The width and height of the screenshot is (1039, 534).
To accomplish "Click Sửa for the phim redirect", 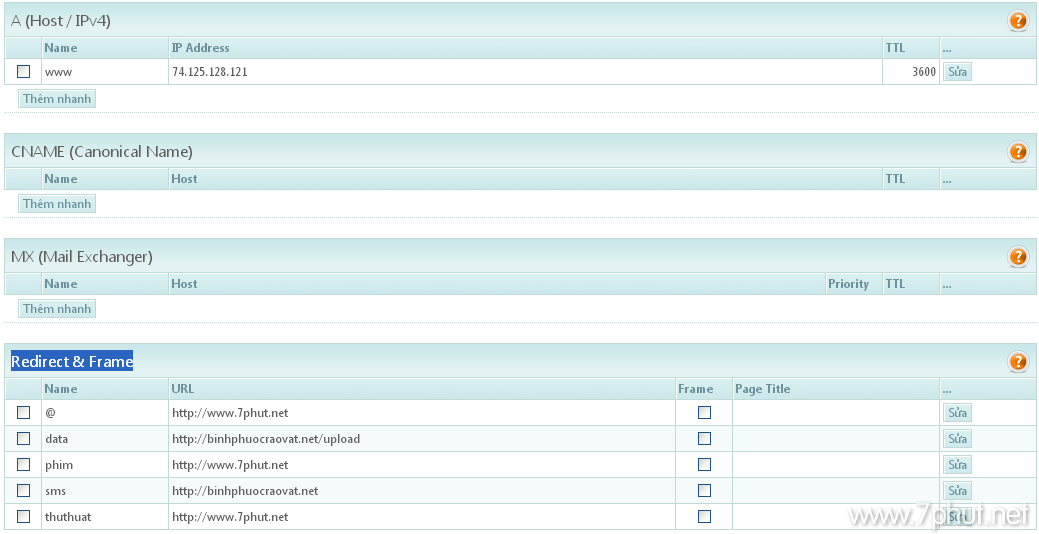I will coord(957,464).
